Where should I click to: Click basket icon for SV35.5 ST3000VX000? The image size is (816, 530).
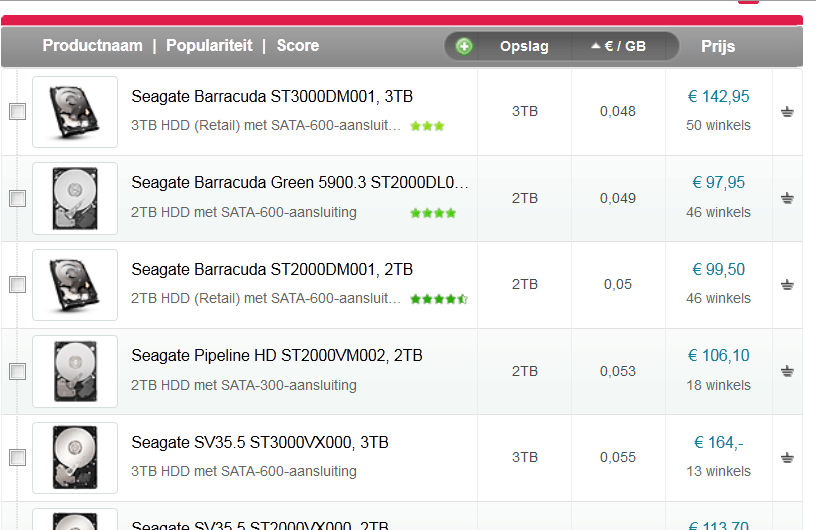(787, 458)
